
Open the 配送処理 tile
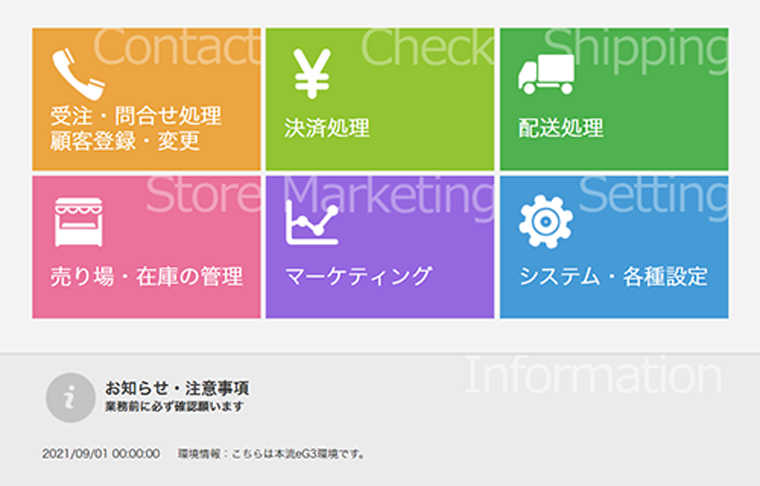614,99
